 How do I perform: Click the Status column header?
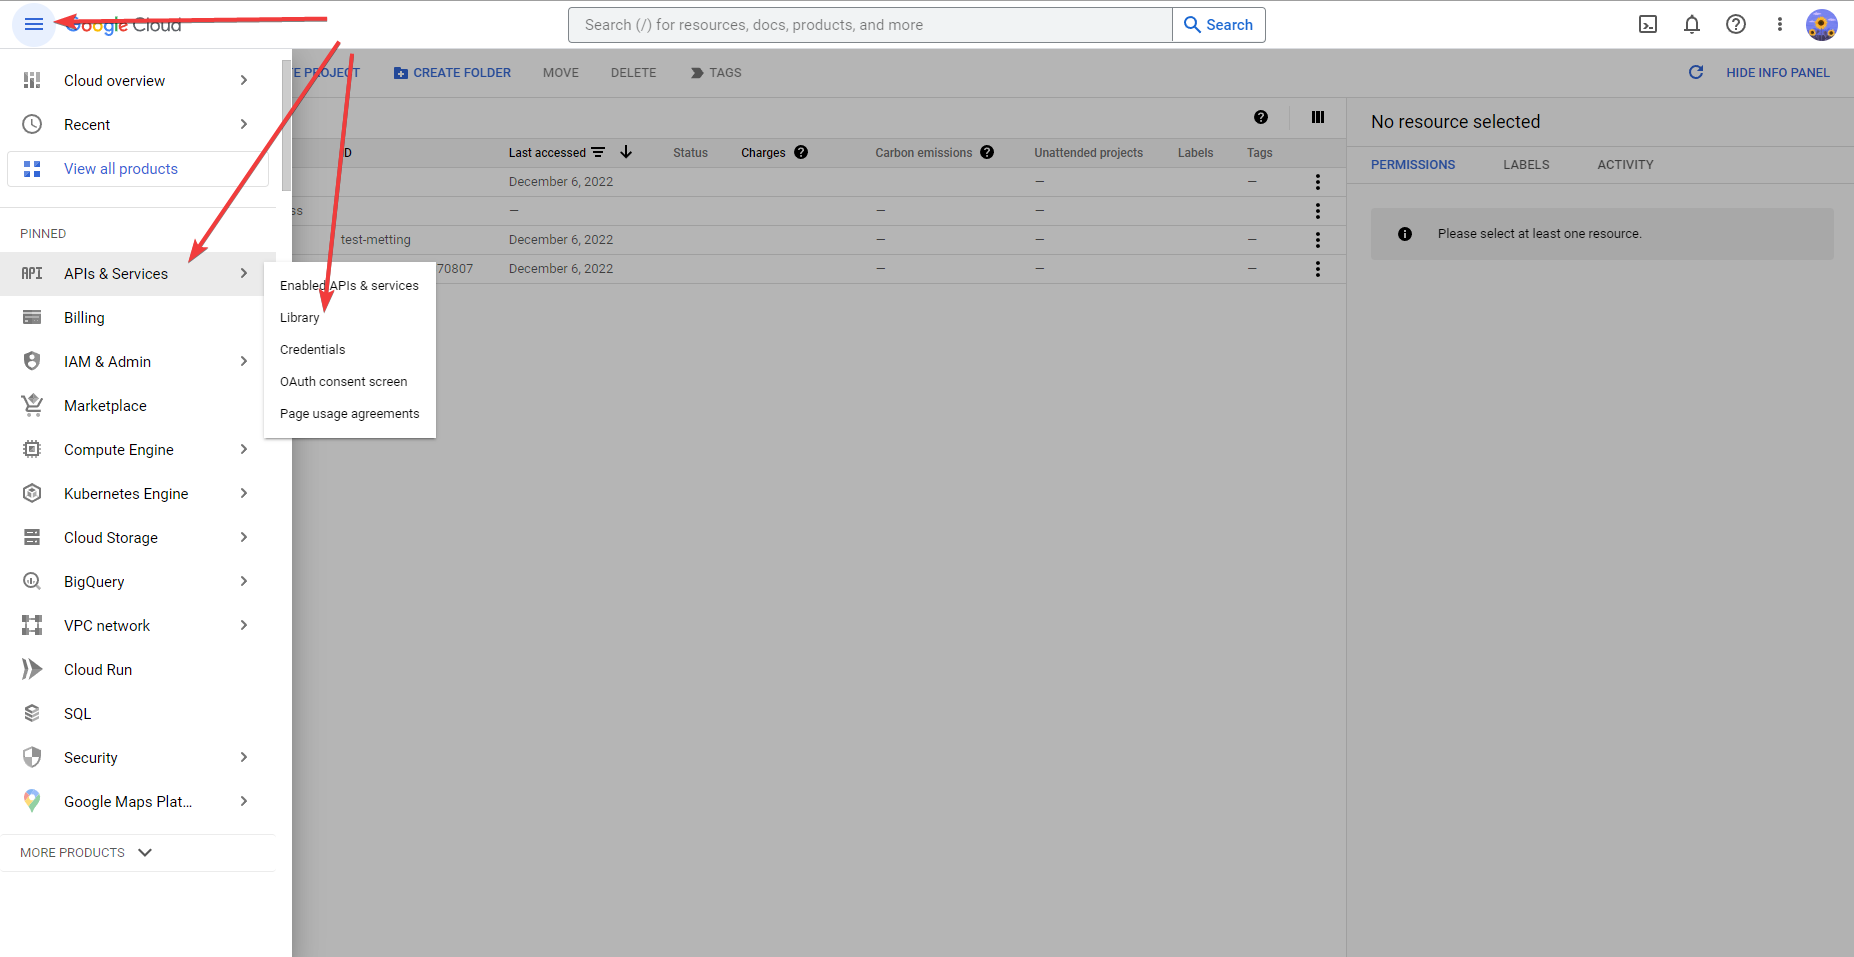[690, 153]
